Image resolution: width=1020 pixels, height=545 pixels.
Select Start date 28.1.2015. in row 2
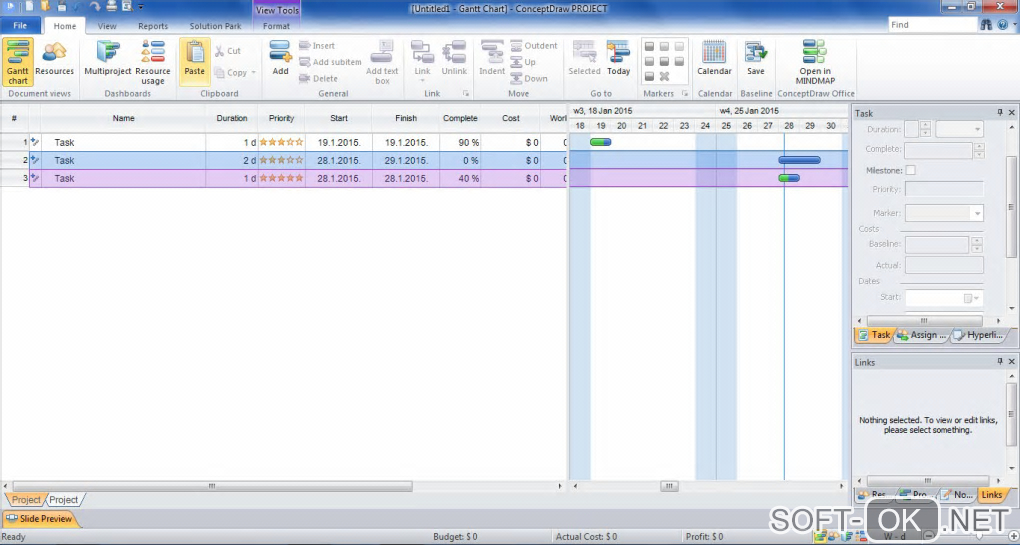tap(338, 160)
